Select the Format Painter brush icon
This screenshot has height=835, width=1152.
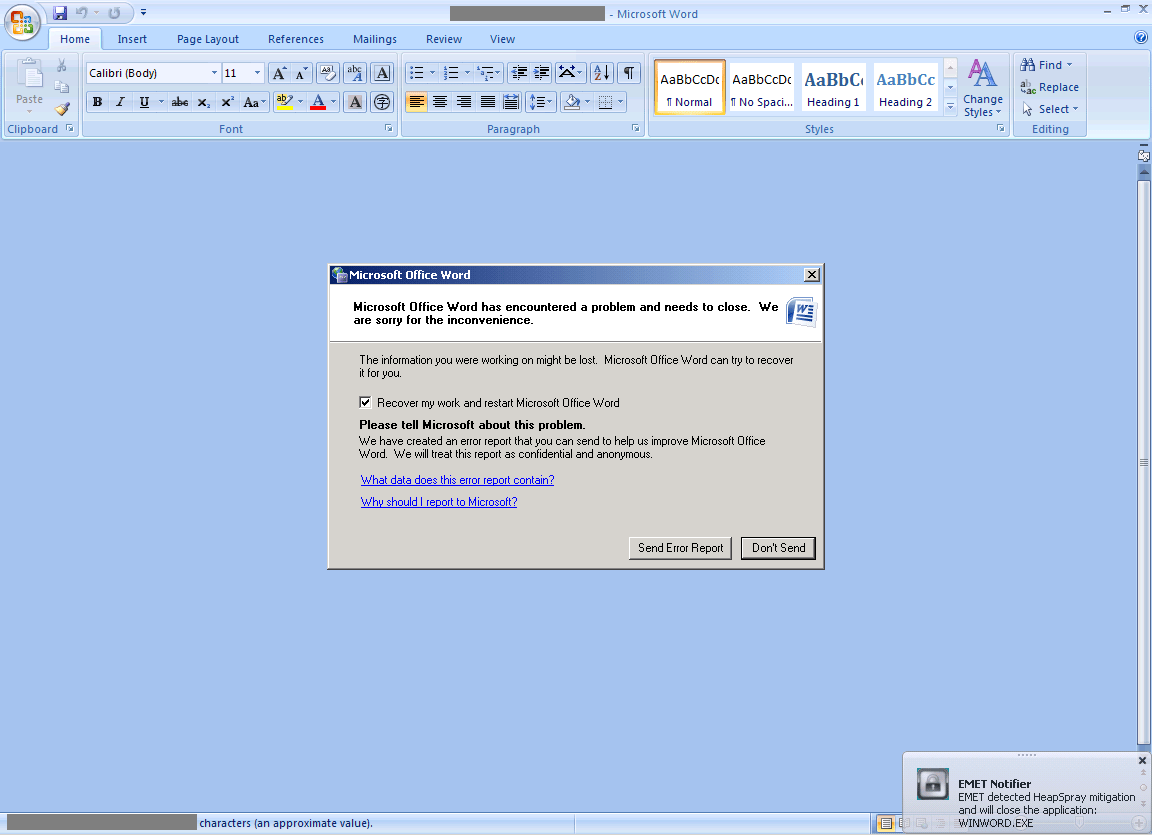[62, 109]
